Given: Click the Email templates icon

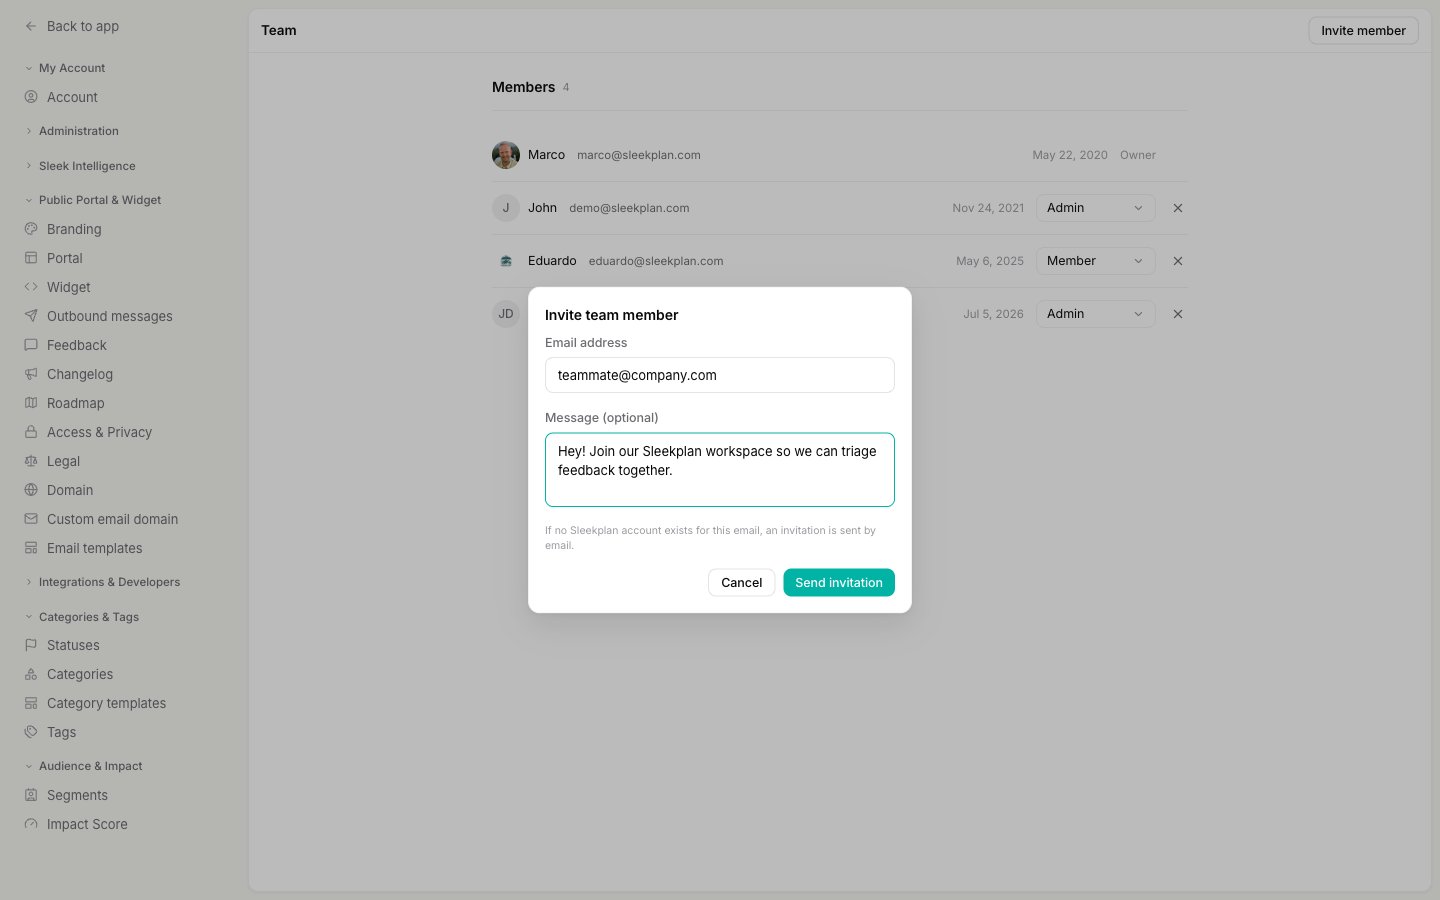Looking at the screenshot, I should tap(31, 548).
